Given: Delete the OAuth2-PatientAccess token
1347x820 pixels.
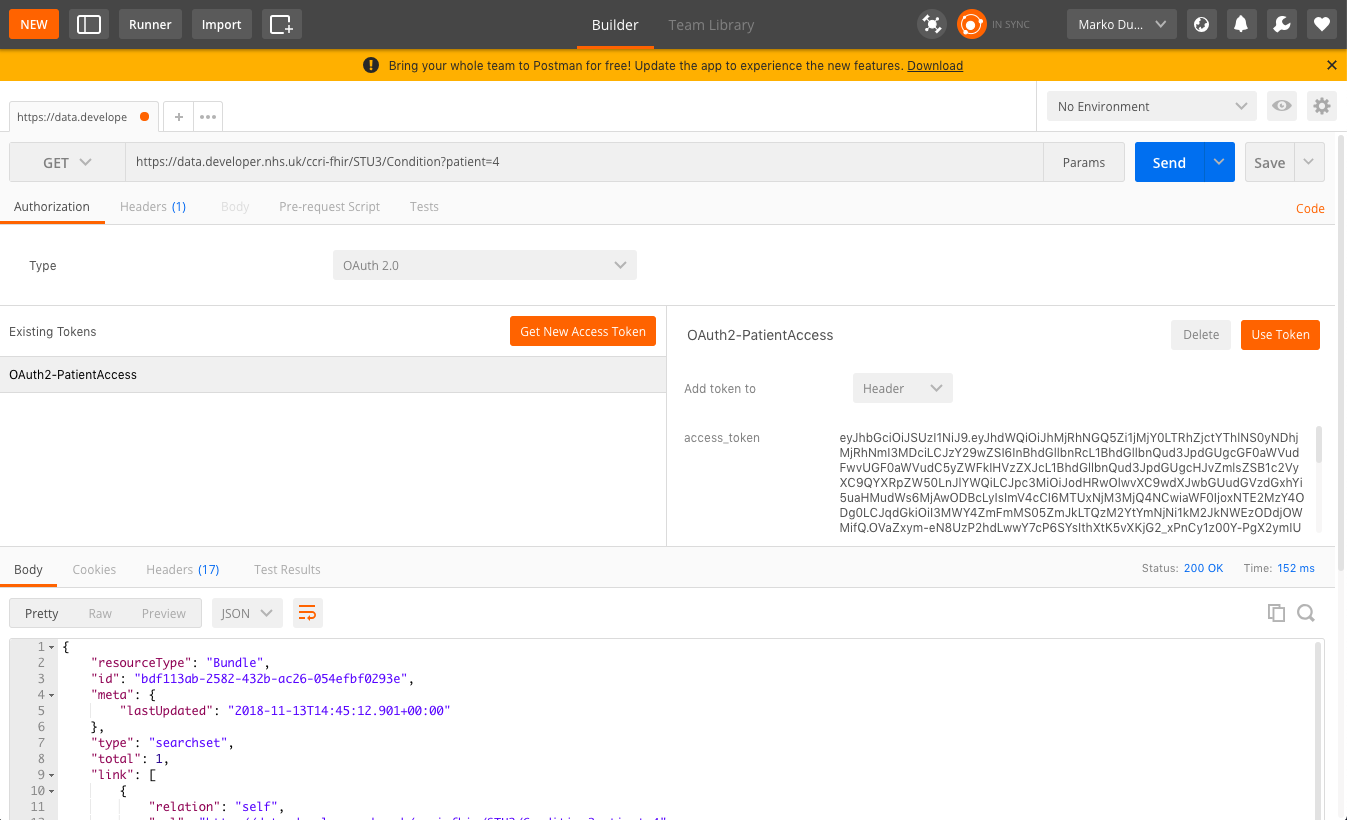Looking at the screenshot, I should coord(1201,335).
